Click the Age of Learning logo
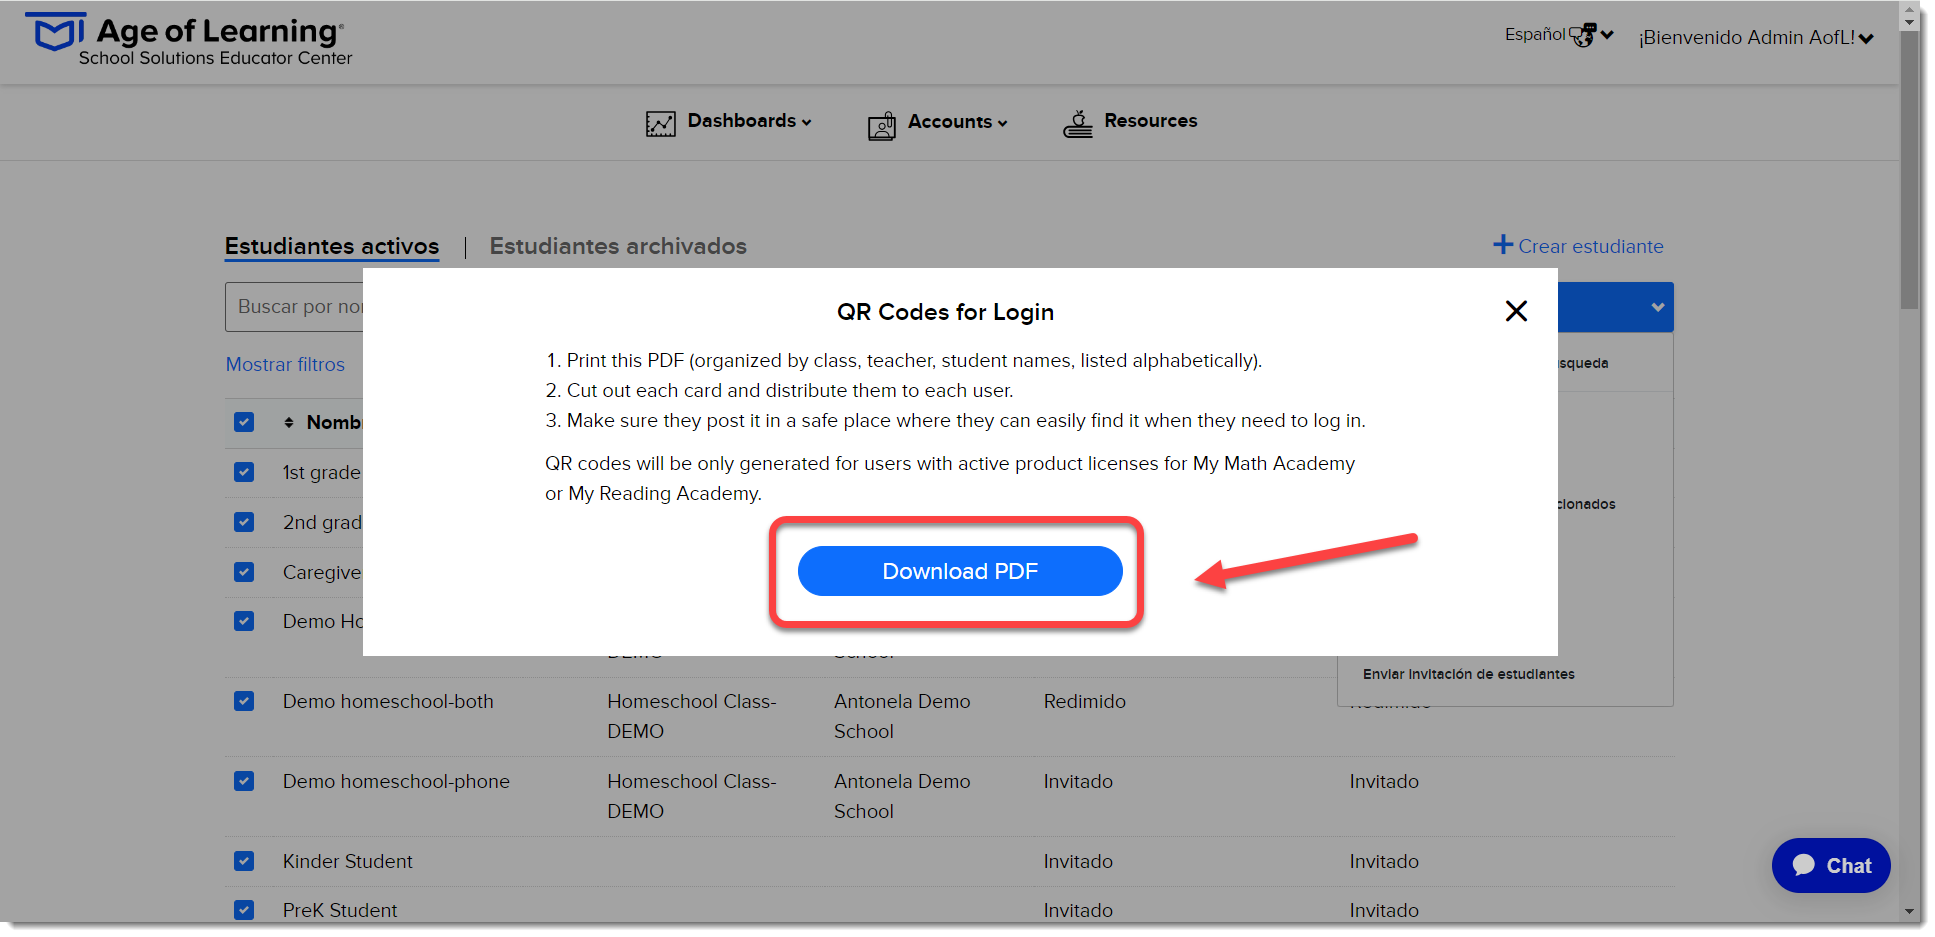This screenshot has width=1935, height=937. click(188, 39)
